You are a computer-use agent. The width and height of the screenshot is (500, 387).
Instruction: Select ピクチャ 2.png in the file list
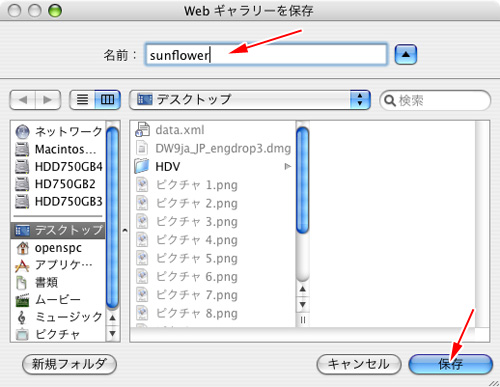click(214, 203)
